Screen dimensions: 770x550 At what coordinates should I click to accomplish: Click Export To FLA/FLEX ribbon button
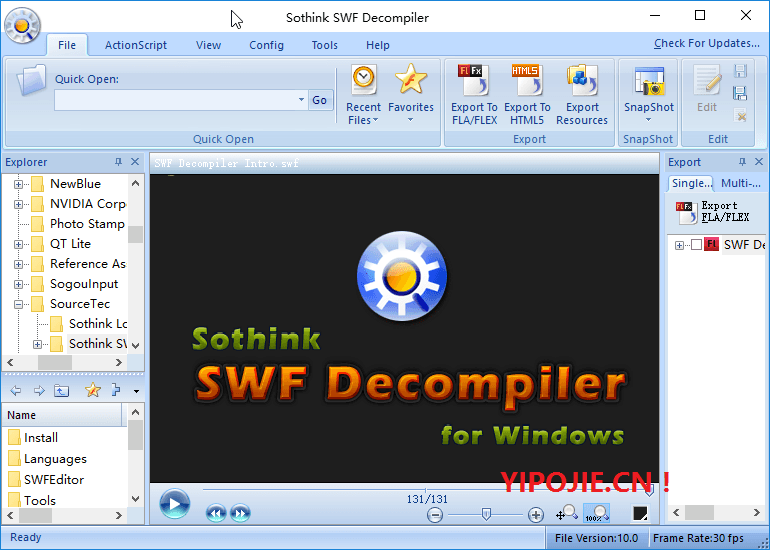pyautogui.click(x=474, y=94)
